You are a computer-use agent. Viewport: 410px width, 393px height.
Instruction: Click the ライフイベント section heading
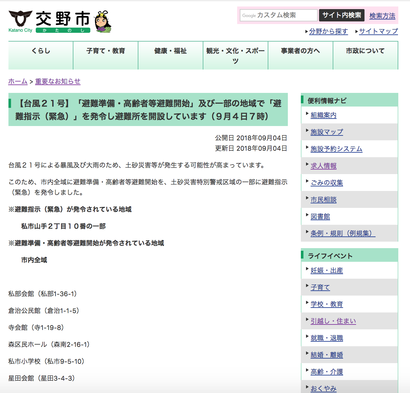click(349, 255)
